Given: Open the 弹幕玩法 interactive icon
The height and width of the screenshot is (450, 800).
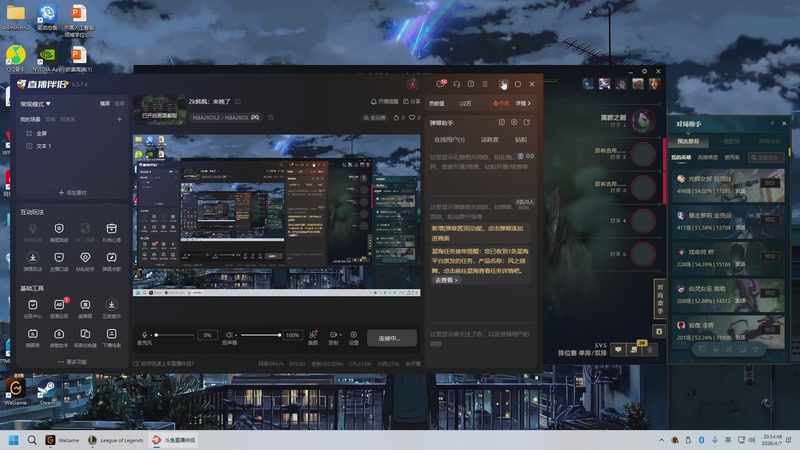Looking at the screenshot, I should point(33,258).
